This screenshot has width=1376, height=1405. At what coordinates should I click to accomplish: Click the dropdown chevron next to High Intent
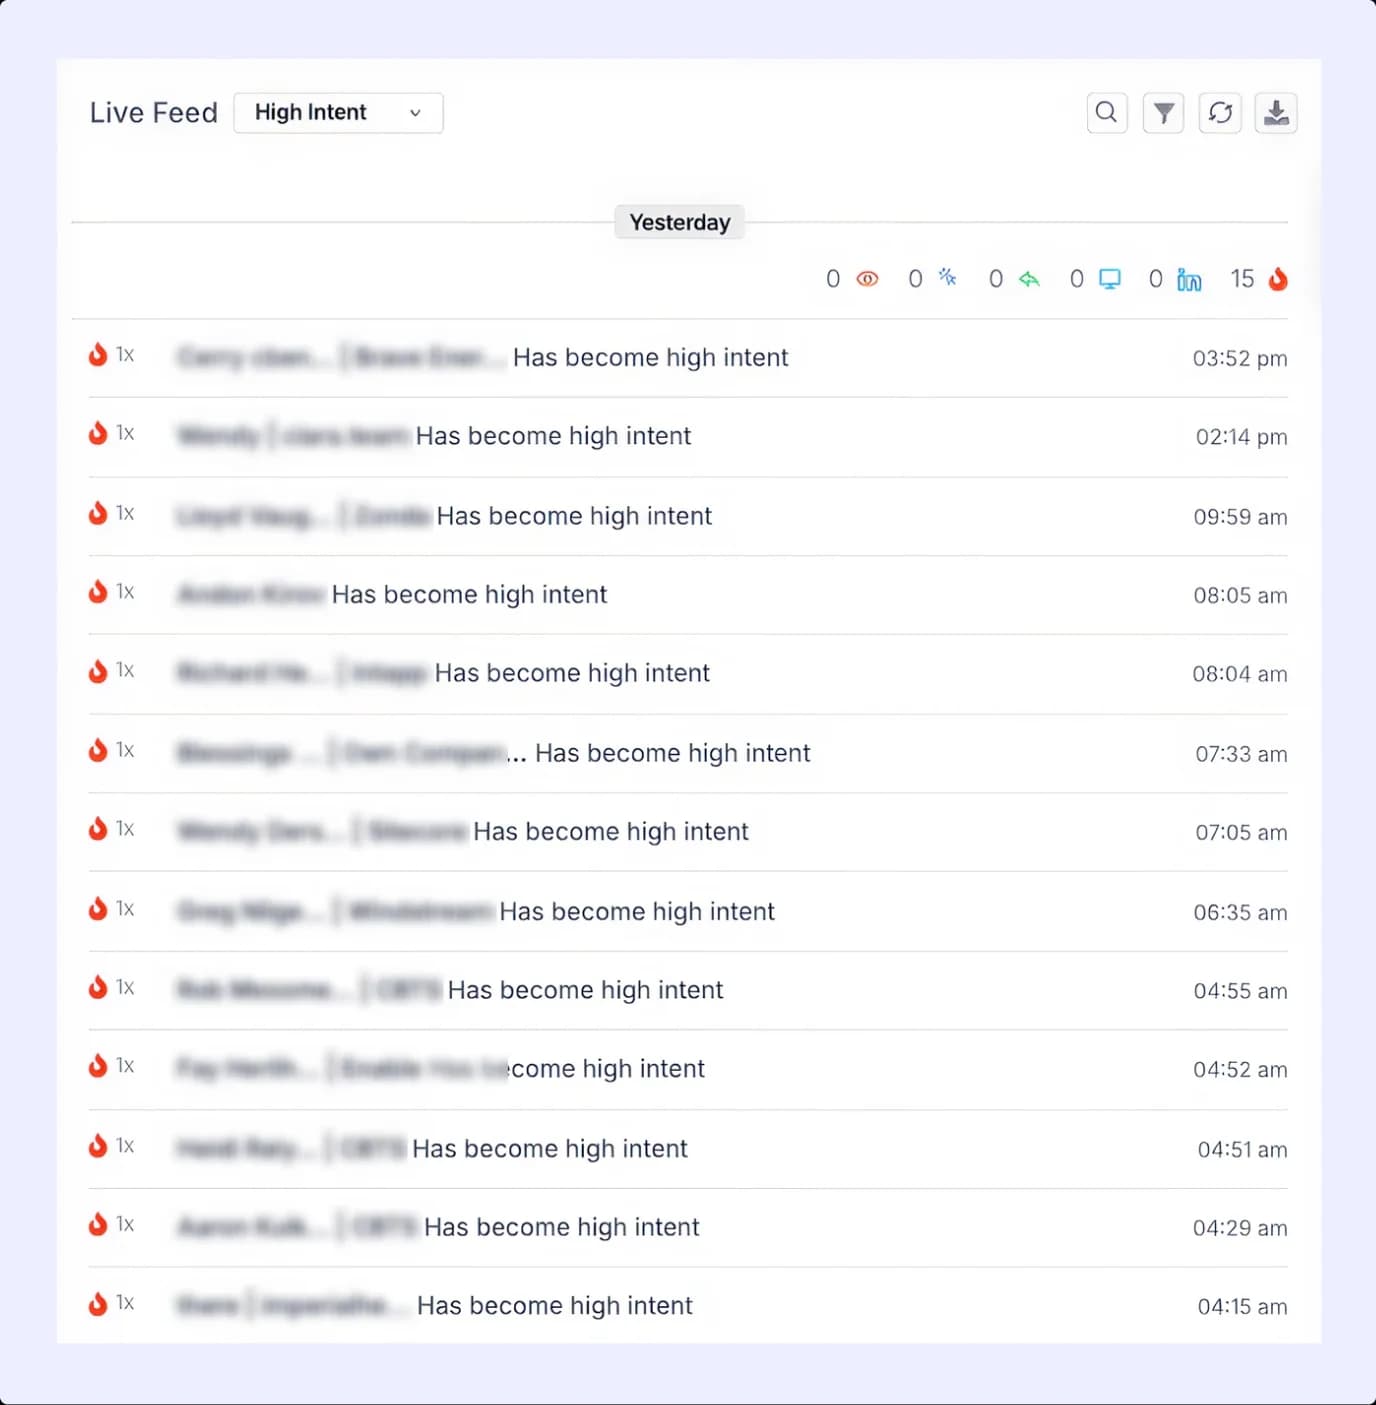tap(415, 113)
